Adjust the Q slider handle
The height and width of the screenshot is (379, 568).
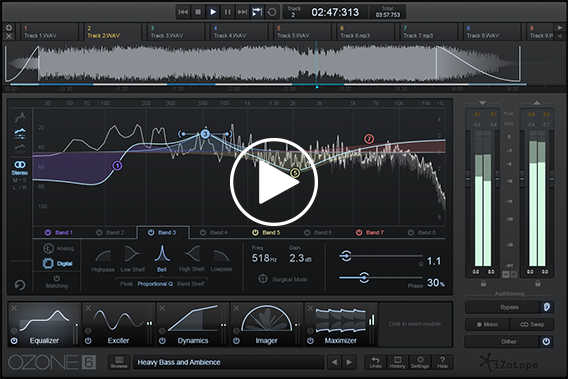click(x=346, y=256)
